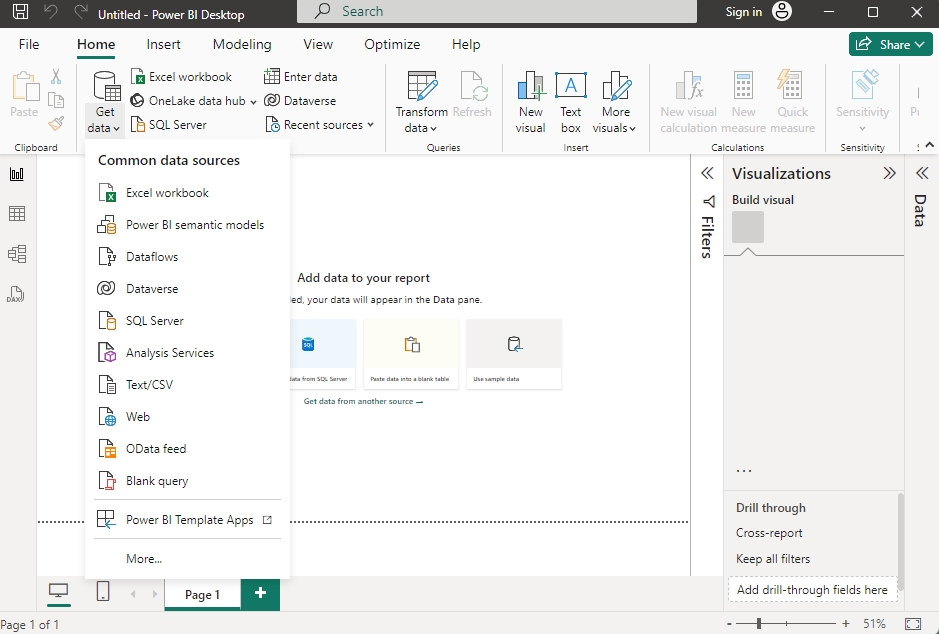Click the Transform data icon
The height and width of the screenshot is (634, 939).
421,86
